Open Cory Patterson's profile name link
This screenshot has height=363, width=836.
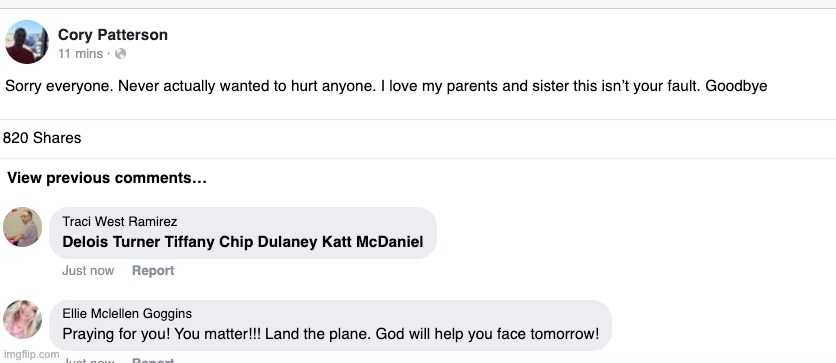pos(112,35)
